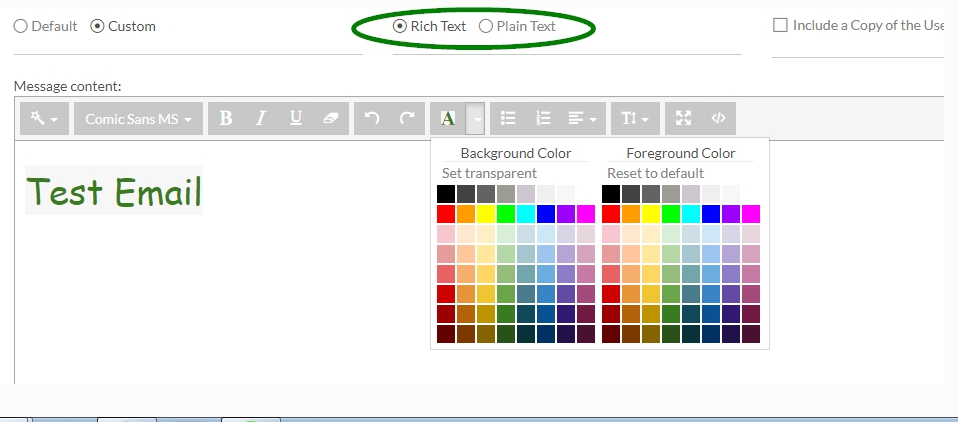Insert an ordered numbered list
The image size is (958, 422).
543,118
